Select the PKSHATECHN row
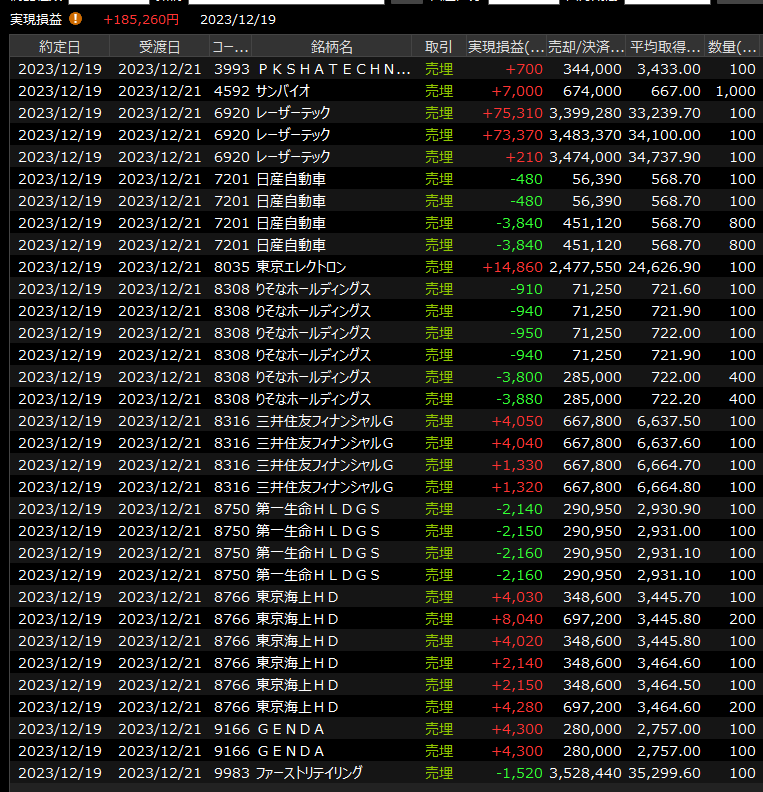 pyautogui.click(x=334, y=69)
